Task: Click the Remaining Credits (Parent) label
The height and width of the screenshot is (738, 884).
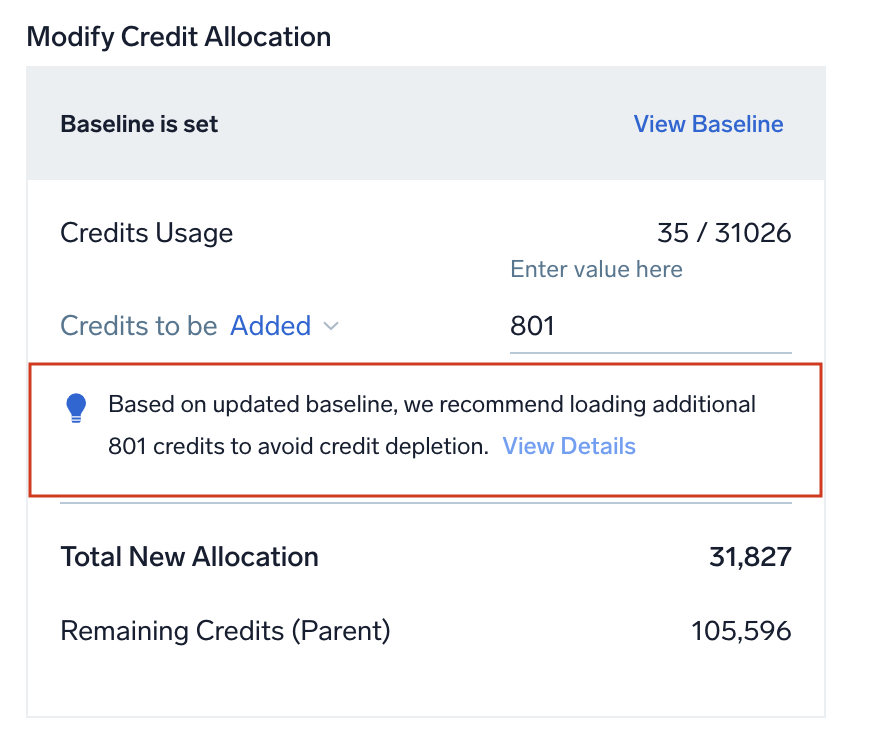Action: (x=225, y=631)
